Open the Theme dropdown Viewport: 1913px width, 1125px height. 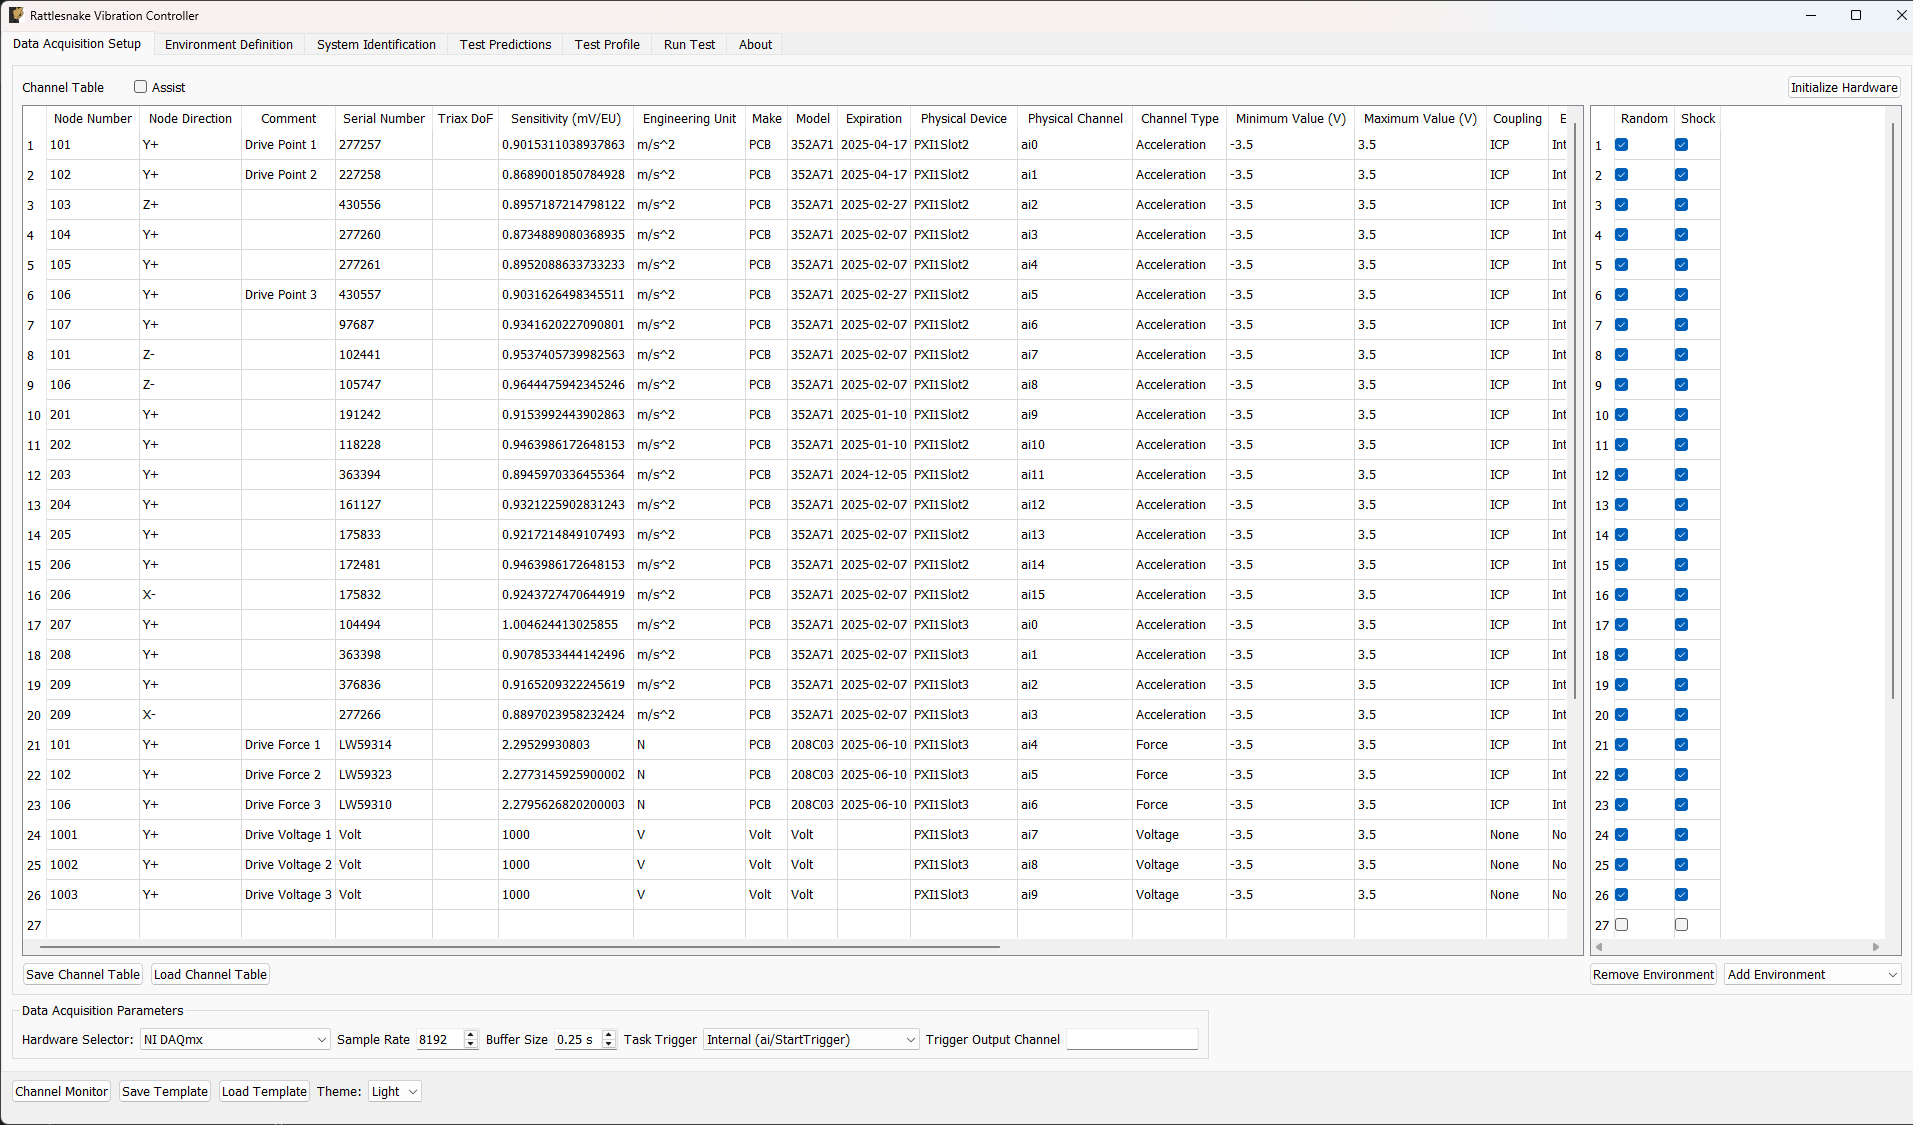coord(394,1091)
